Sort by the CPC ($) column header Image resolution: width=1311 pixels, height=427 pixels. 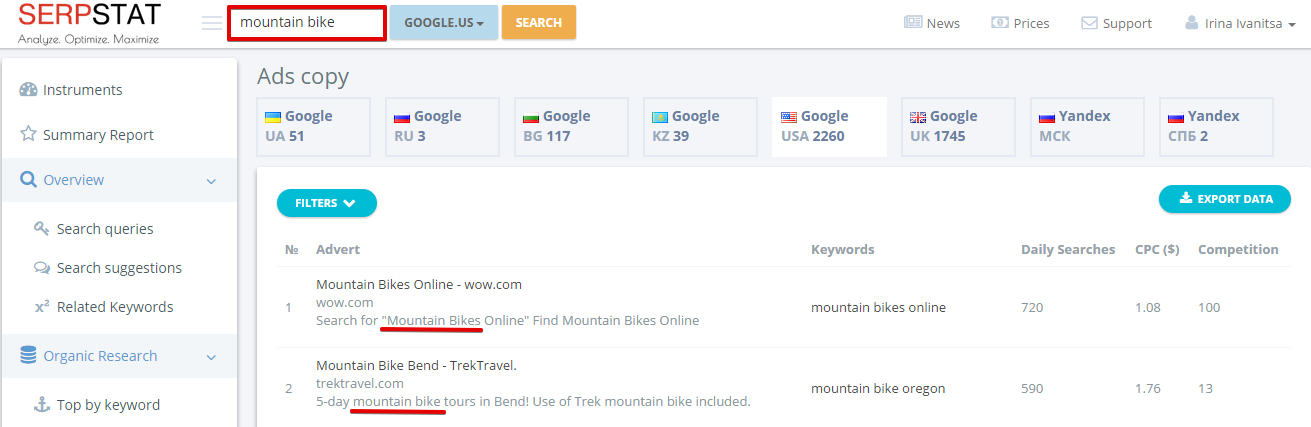pos(1157,249)
